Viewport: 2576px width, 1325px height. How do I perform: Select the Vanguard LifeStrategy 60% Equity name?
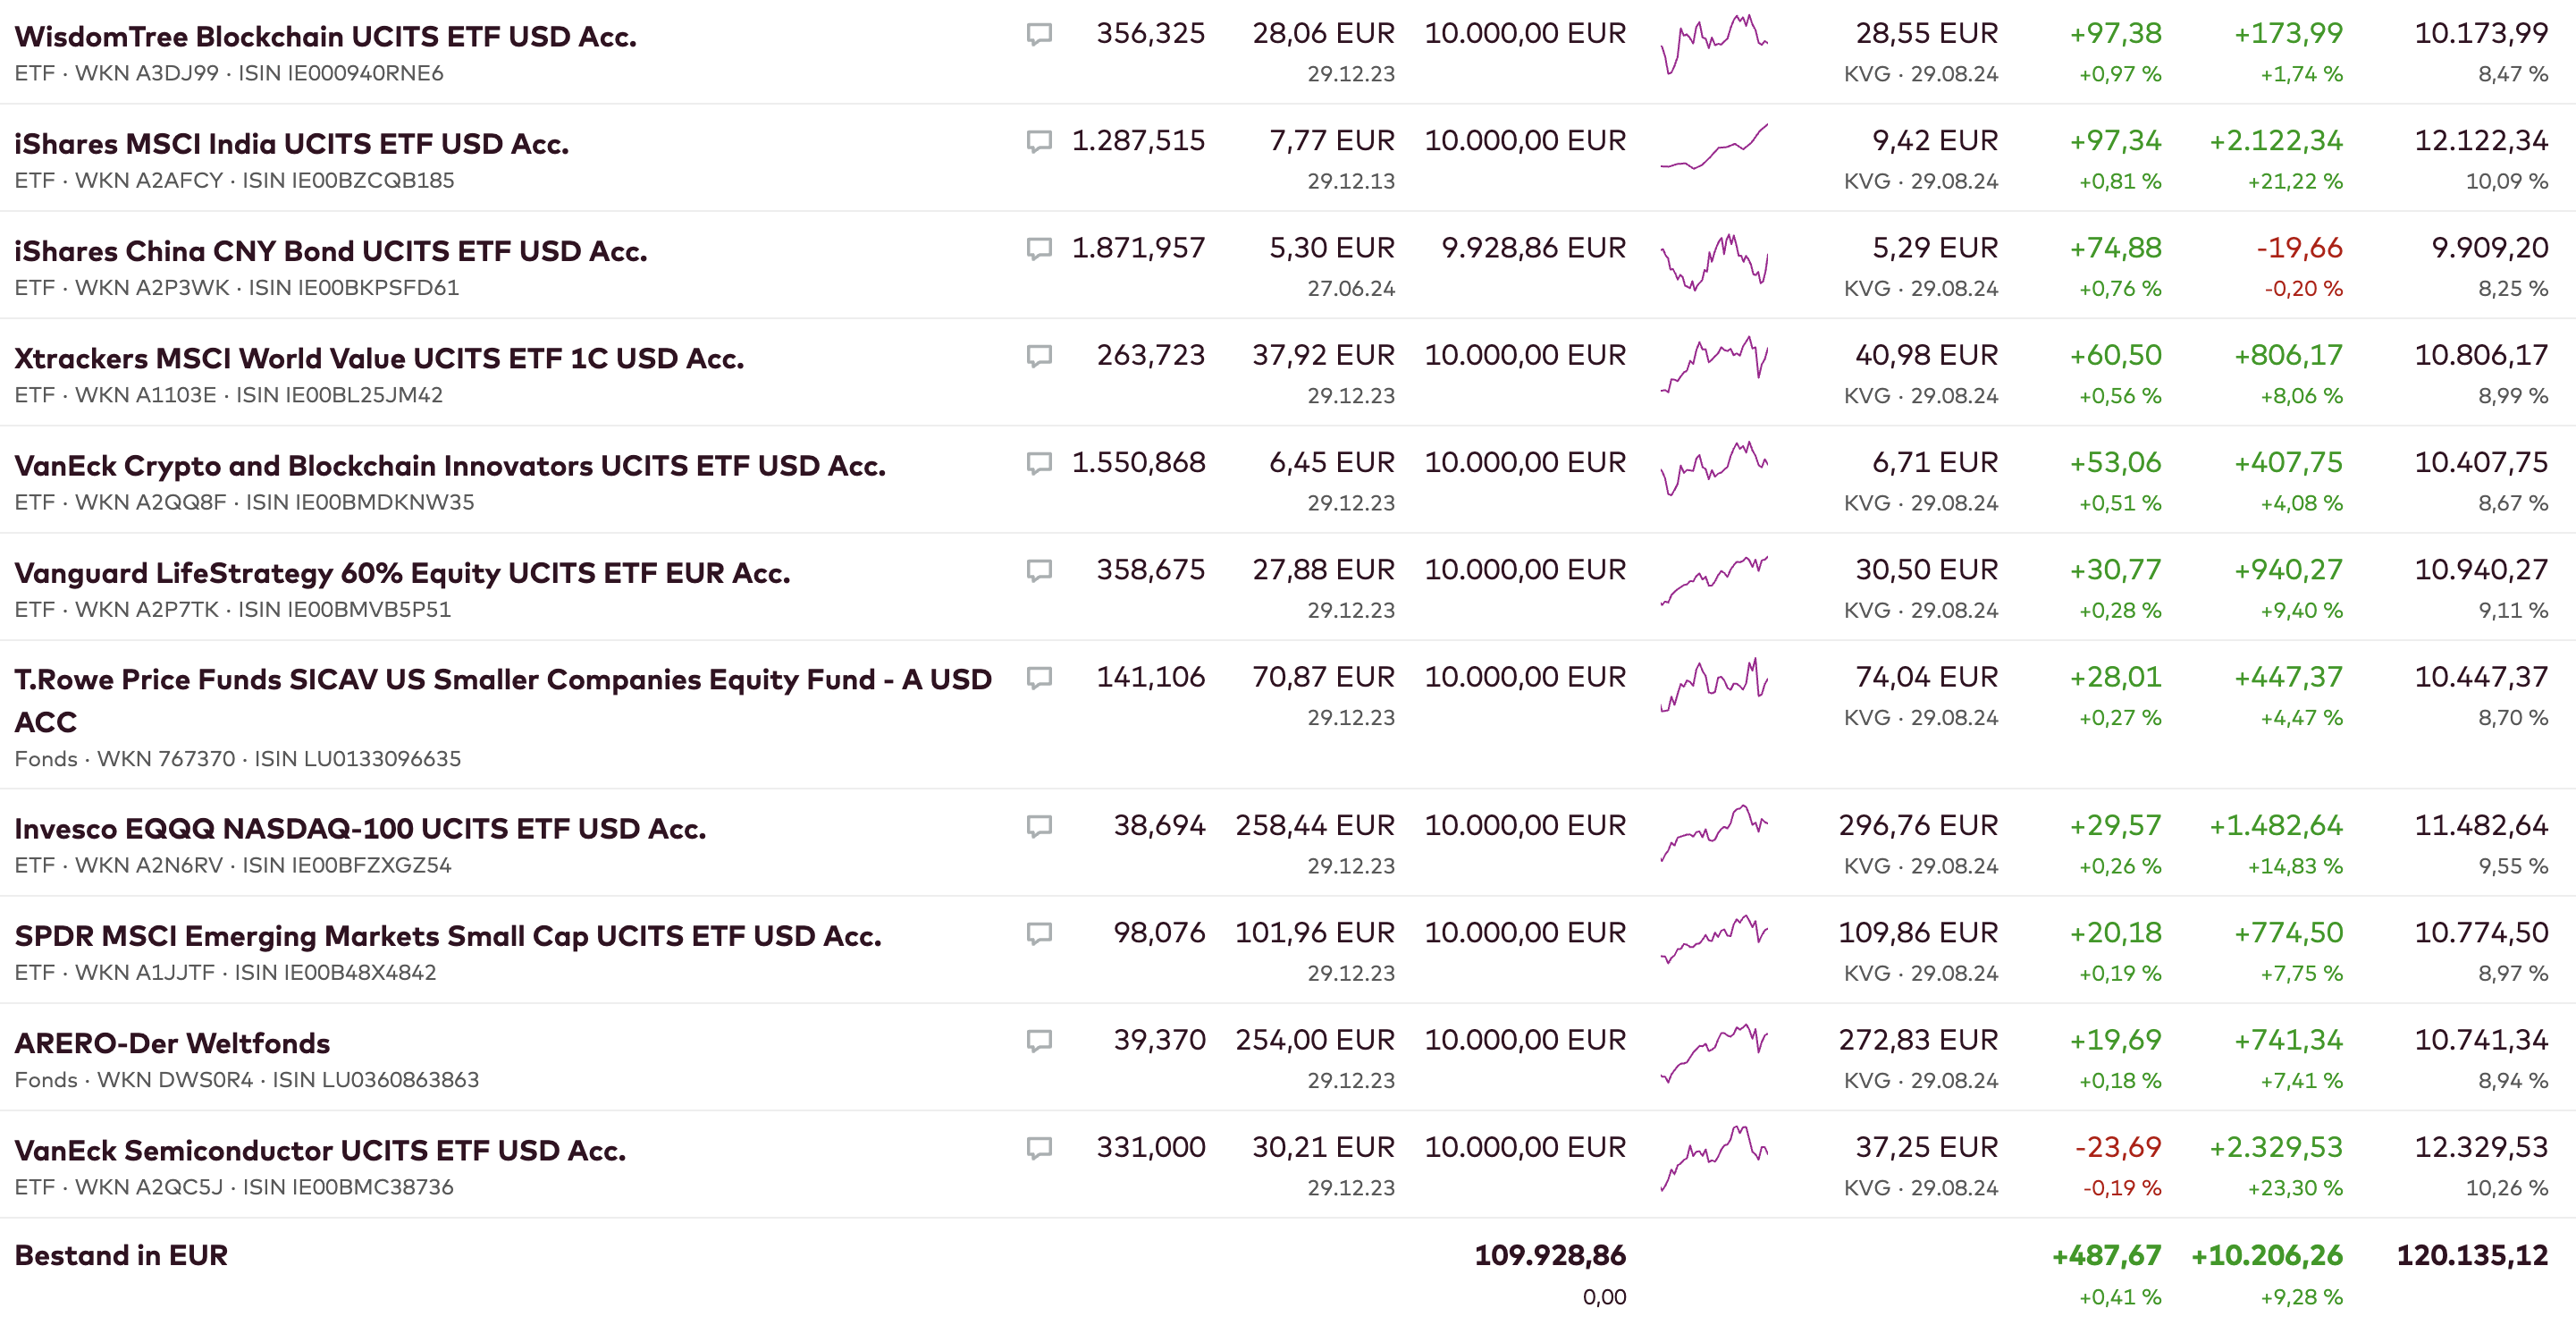(402, 573)
